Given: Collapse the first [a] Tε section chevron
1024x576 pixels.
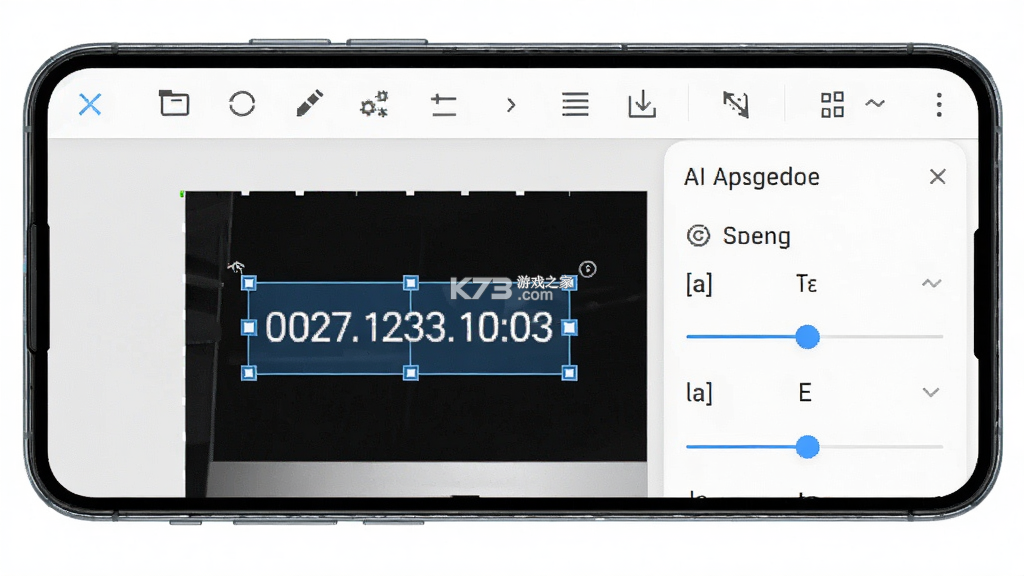Looking at the screenshot, I should coord(931,283).
